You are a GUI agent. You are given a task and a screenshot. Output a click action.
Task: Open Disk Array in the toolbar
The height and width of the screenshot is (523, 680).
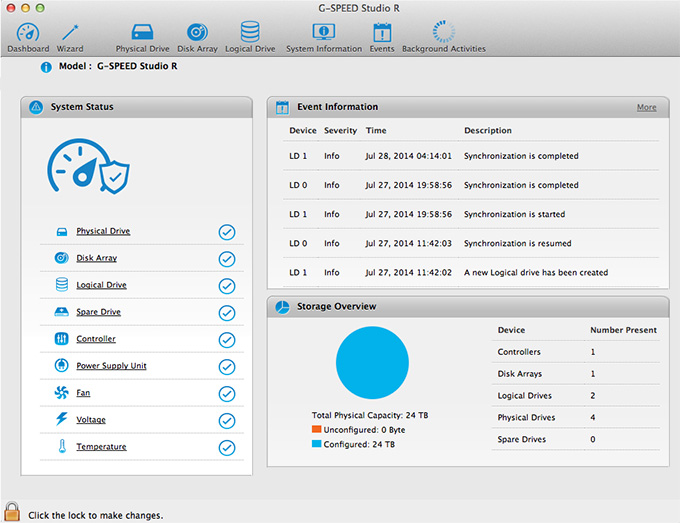[197, 38]
